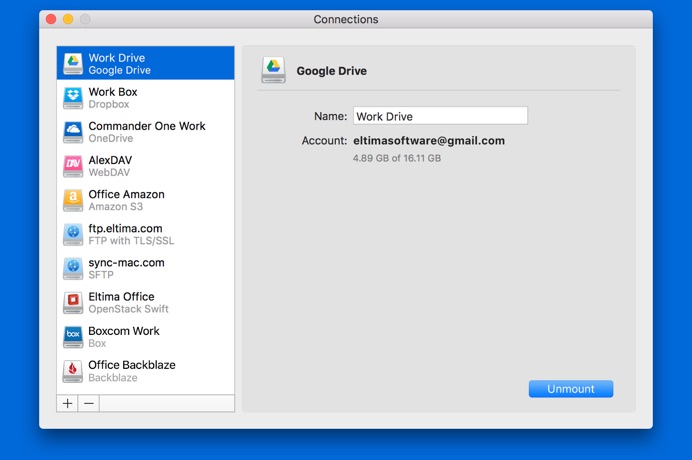Click the Amazon S3 icon beside Office Amazon
Viewport: 692px width, 460px height.
[x=73, y=200]
